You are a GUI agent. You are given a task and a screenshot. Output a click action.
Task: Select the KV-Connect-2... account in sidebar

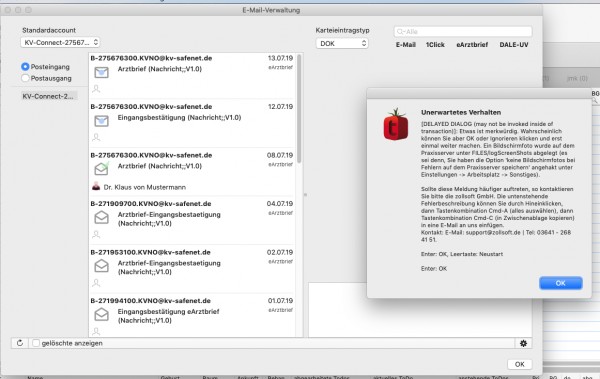[x=48, y=96]
